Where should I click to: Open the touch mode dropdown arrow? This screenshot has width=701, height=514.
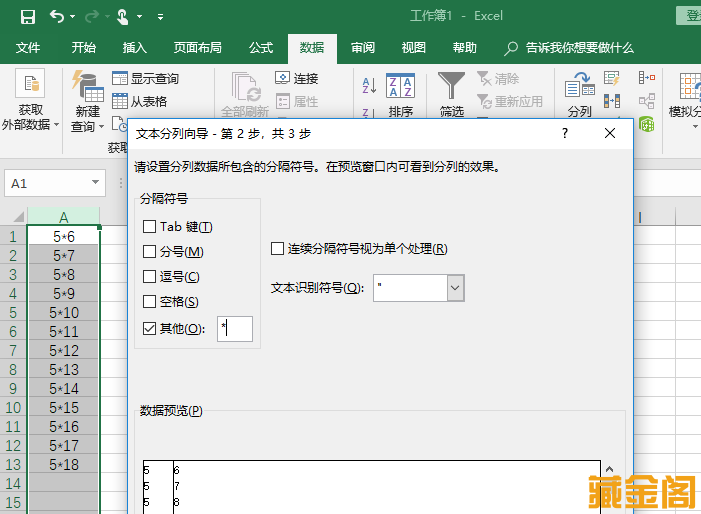(139, 17)
